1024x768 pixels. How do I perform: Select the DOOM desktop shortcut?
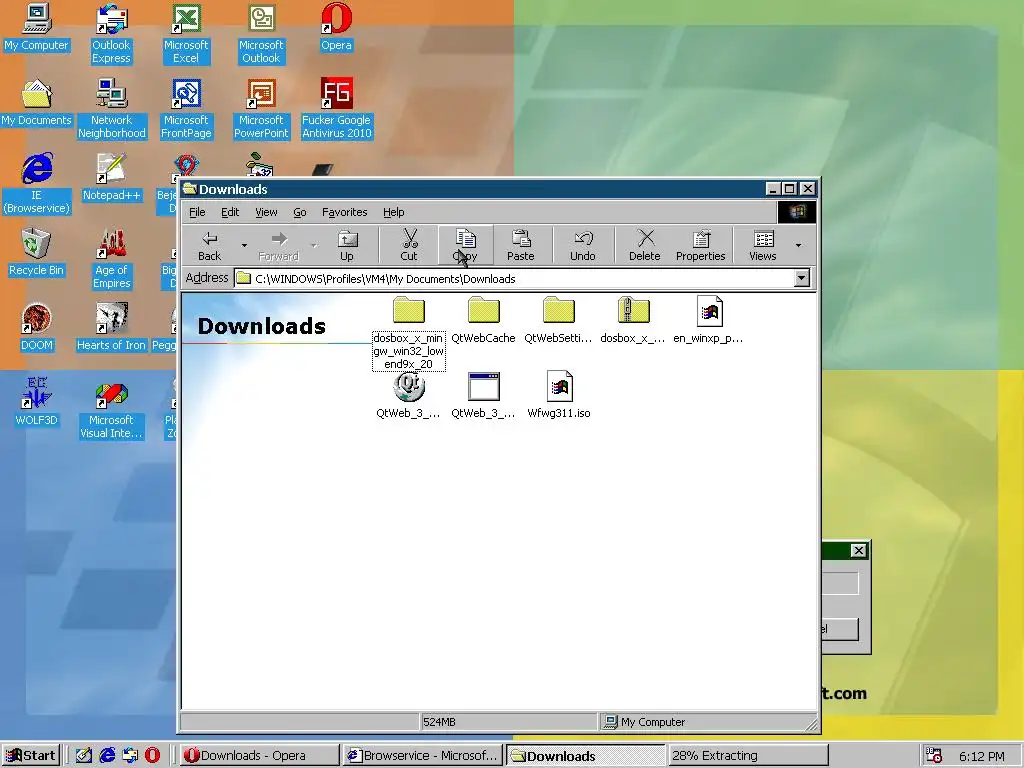[x=36, y=328]
